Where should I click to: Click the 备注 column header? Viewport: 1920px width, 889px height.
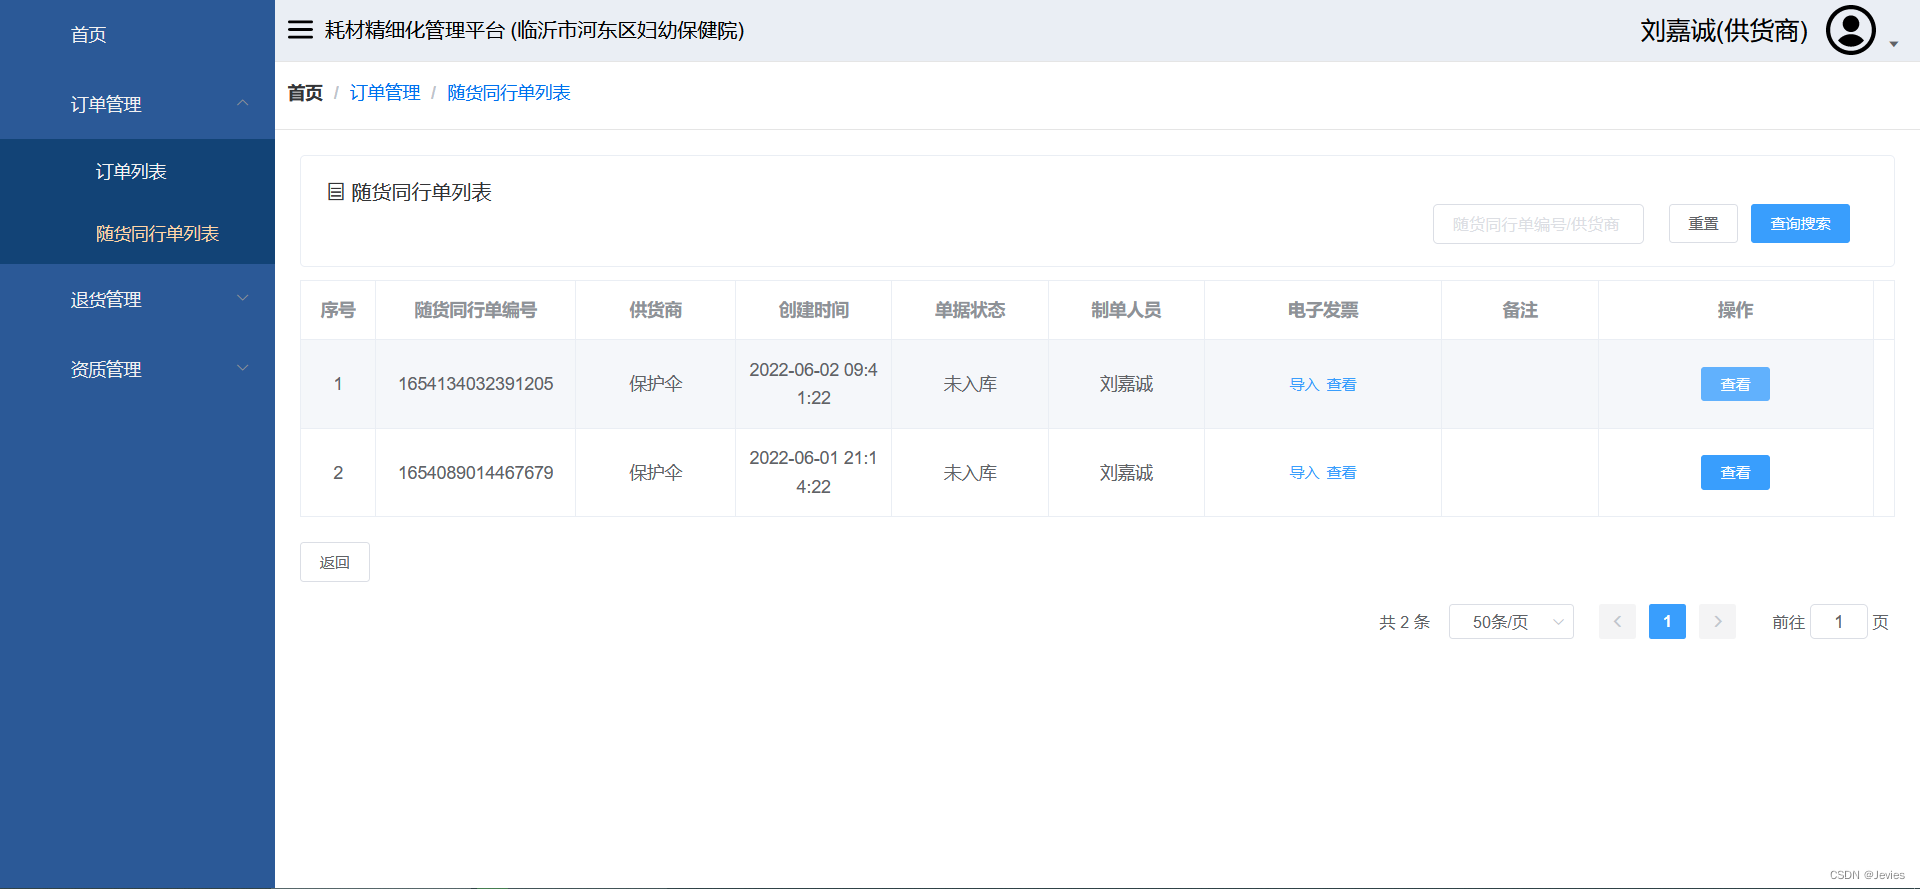1520,310
